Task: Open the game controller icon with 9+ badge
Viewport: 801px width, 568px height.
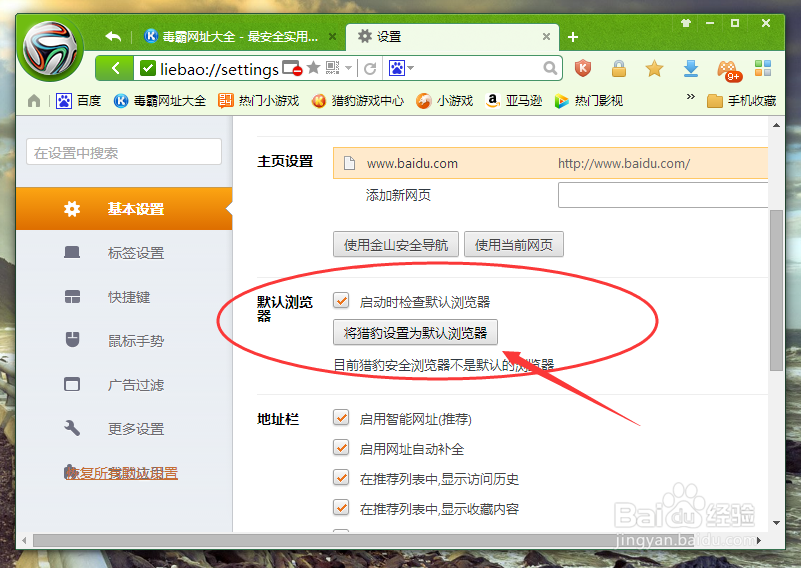Action: click(x=728, y=70)
